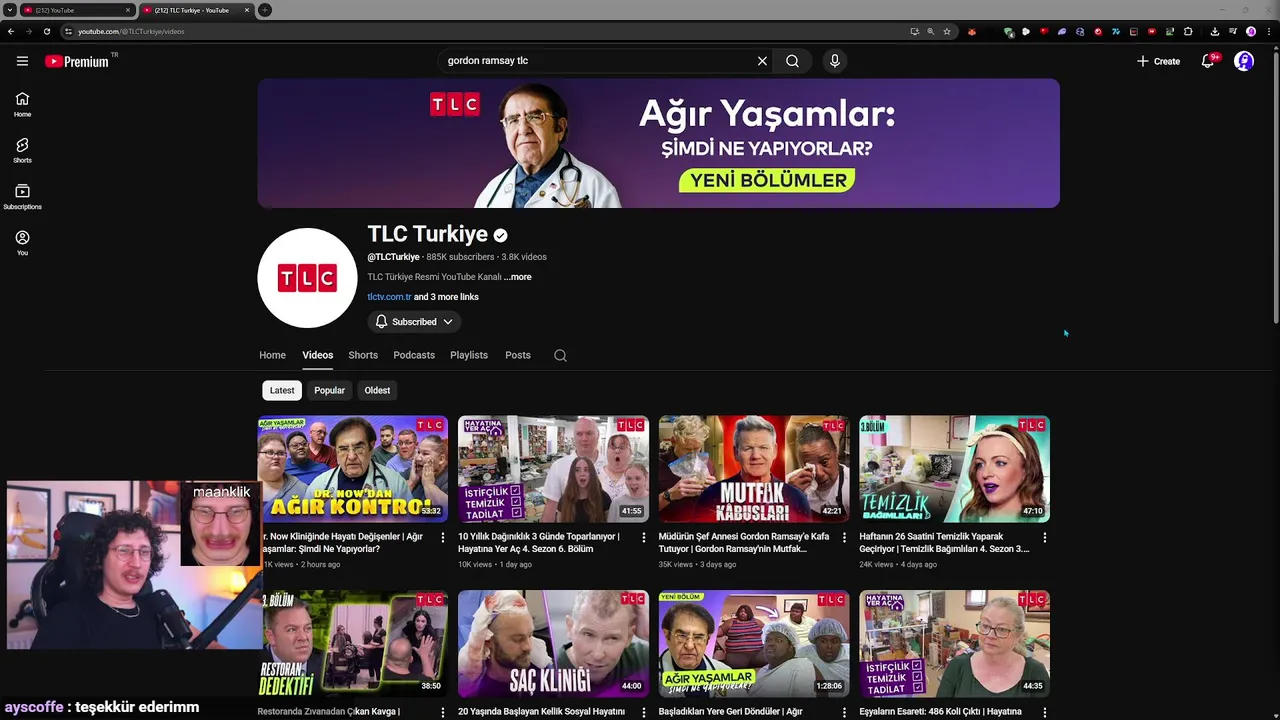
Task: Open the YouTube guide hamburger menu
Action: tap(22, 61)
